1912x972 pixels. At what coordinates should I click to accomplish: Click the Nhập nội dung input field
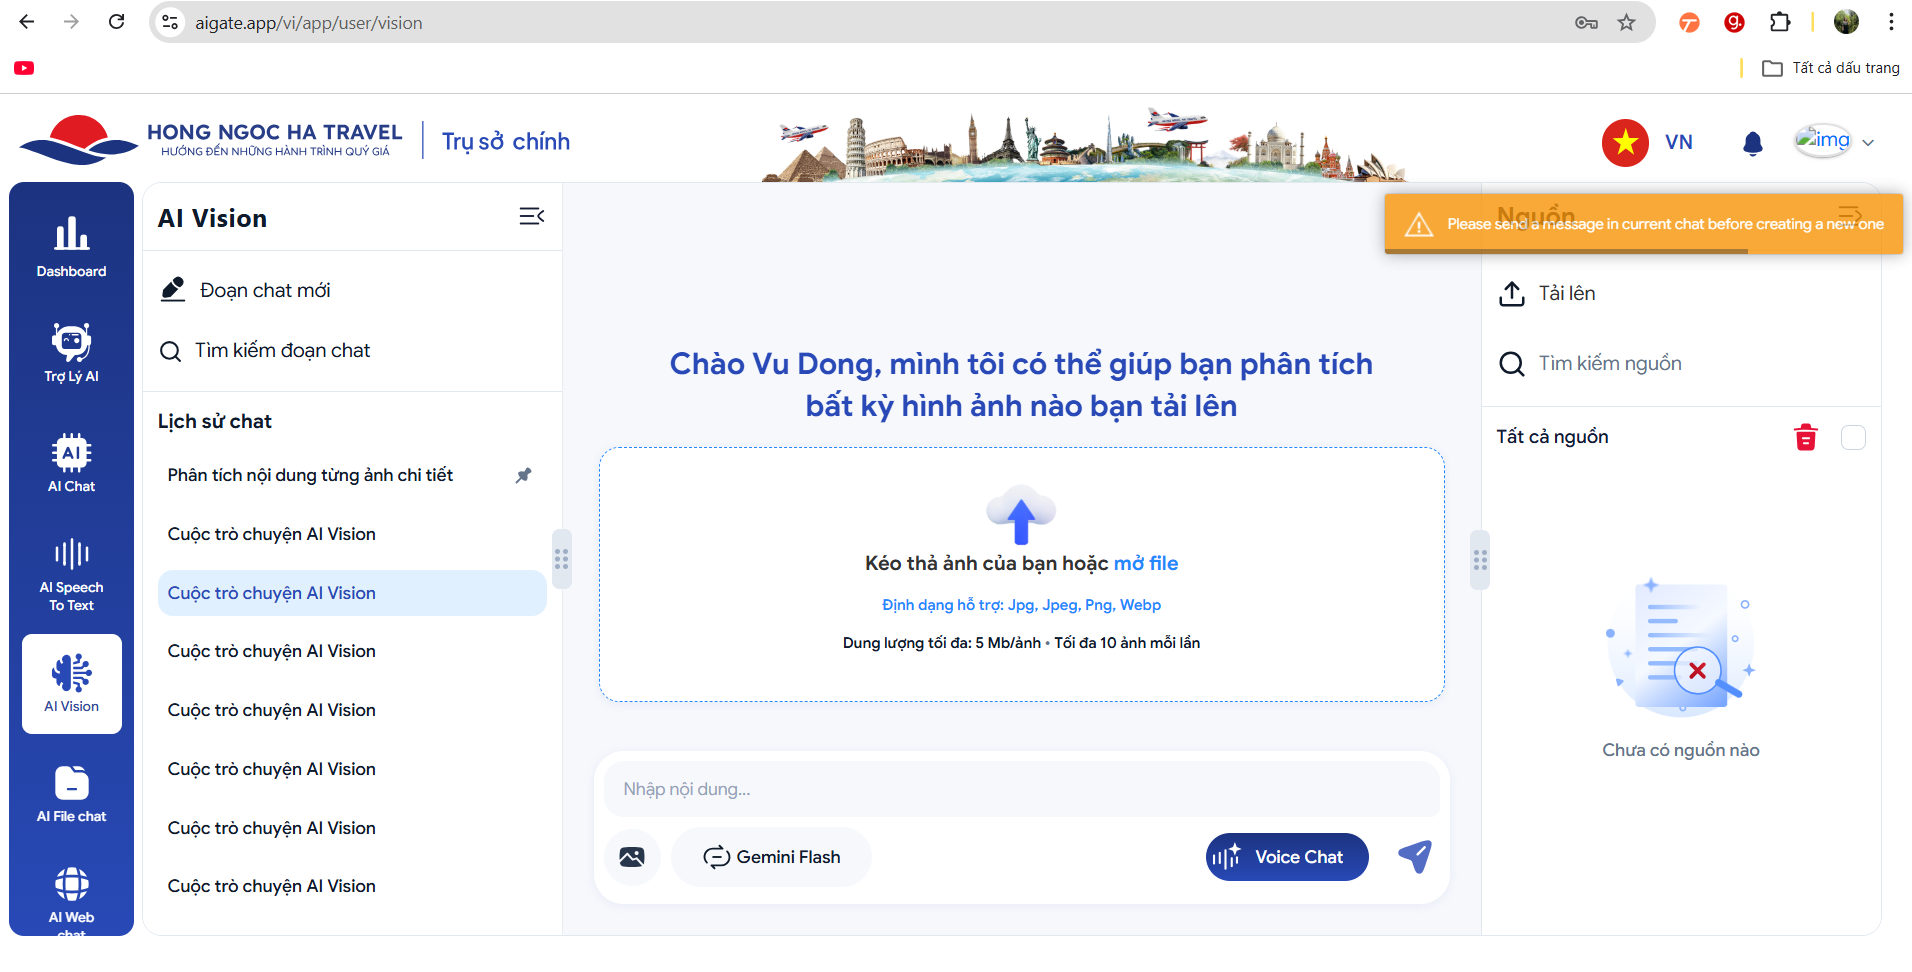click(x=1020, y=789)
